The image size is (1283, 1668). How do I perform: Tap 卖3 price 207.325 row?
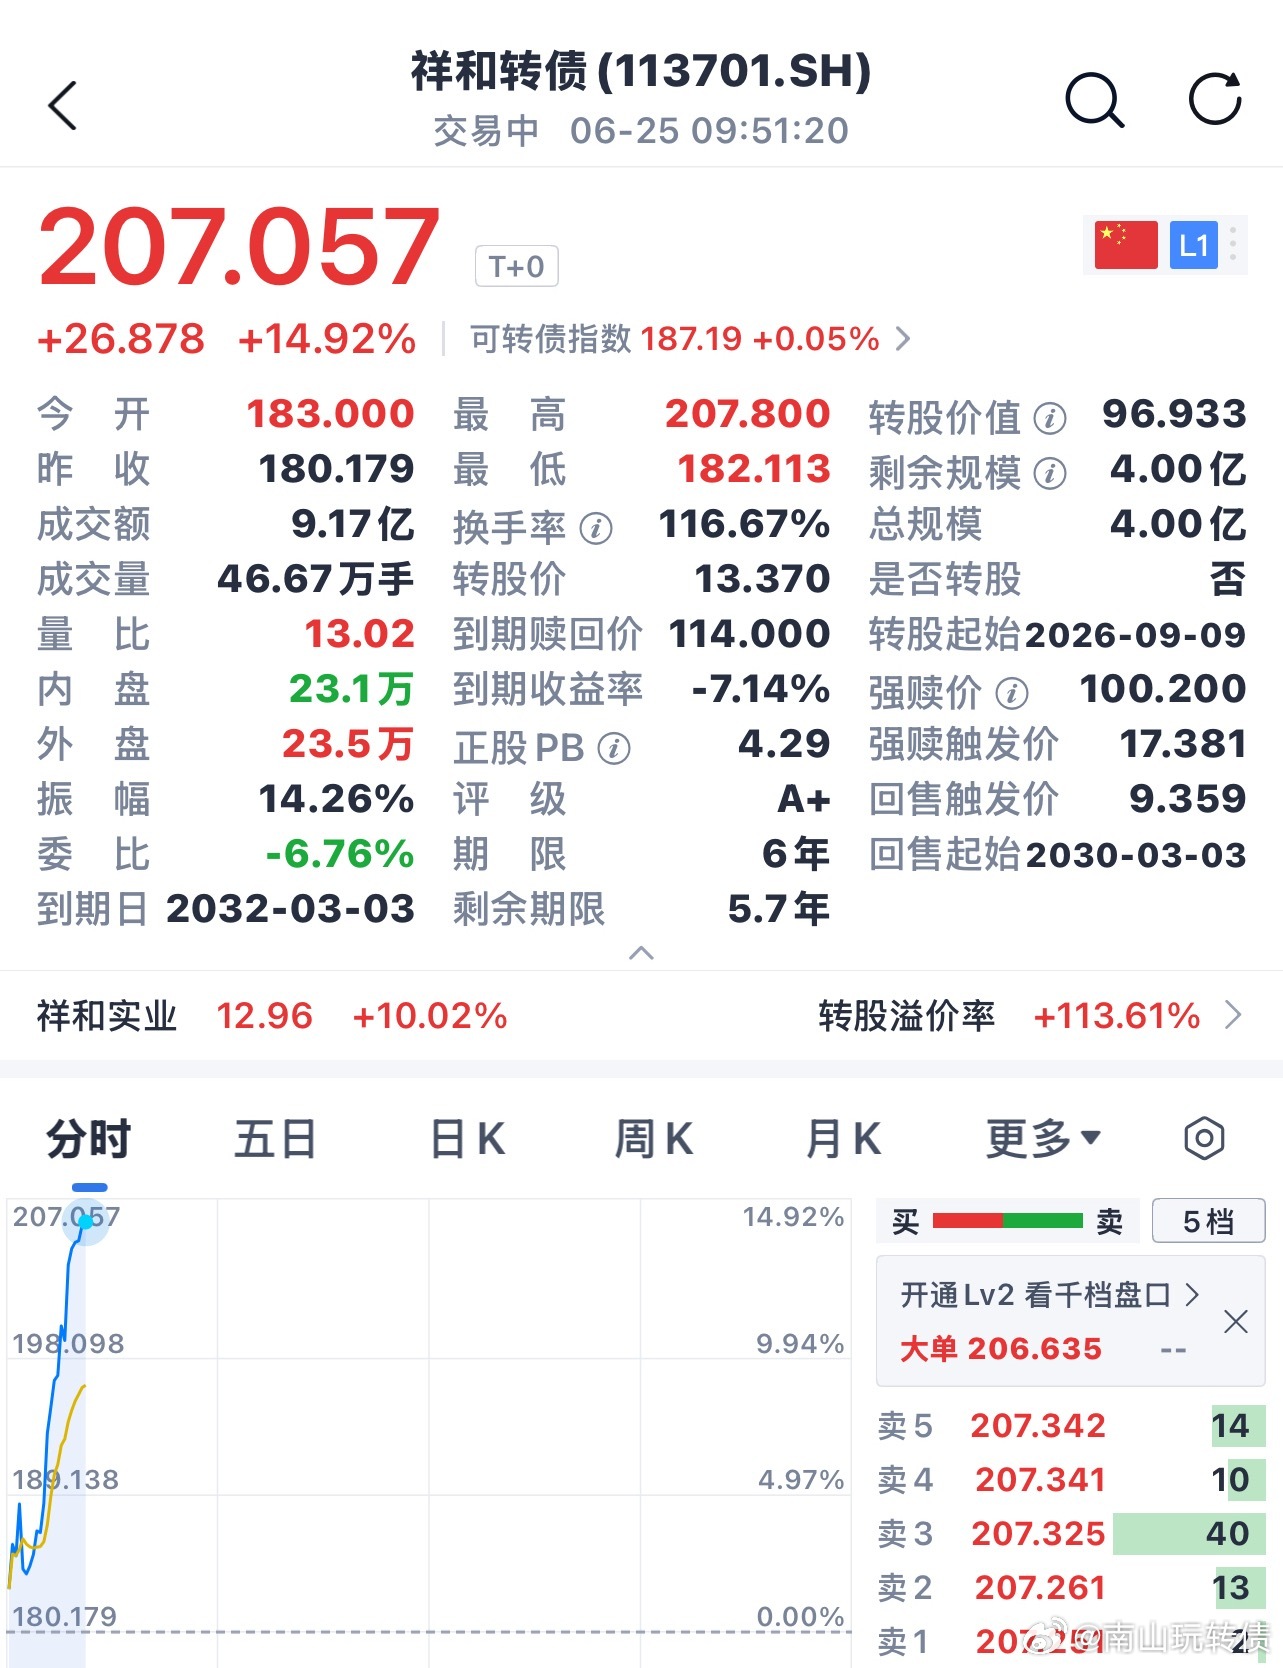click(1071, 1533)
